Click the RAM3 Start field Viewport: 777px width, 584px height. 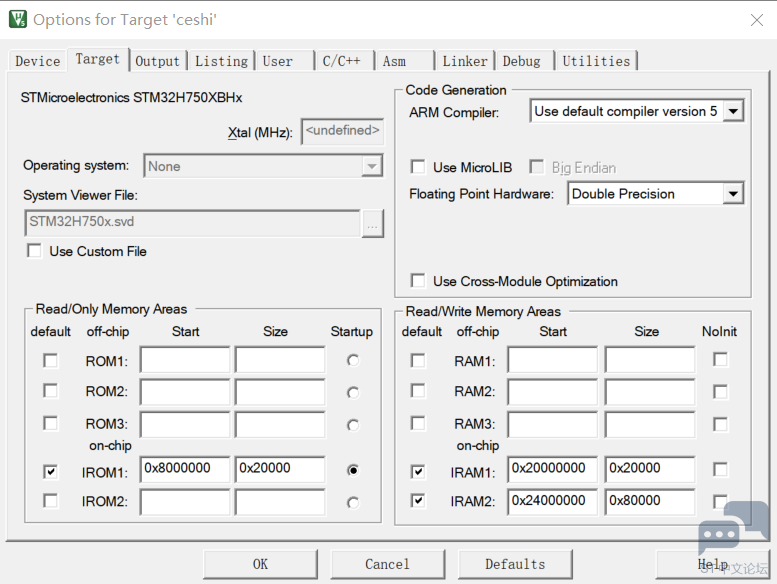pyautogui.click(x=553, y=425)
